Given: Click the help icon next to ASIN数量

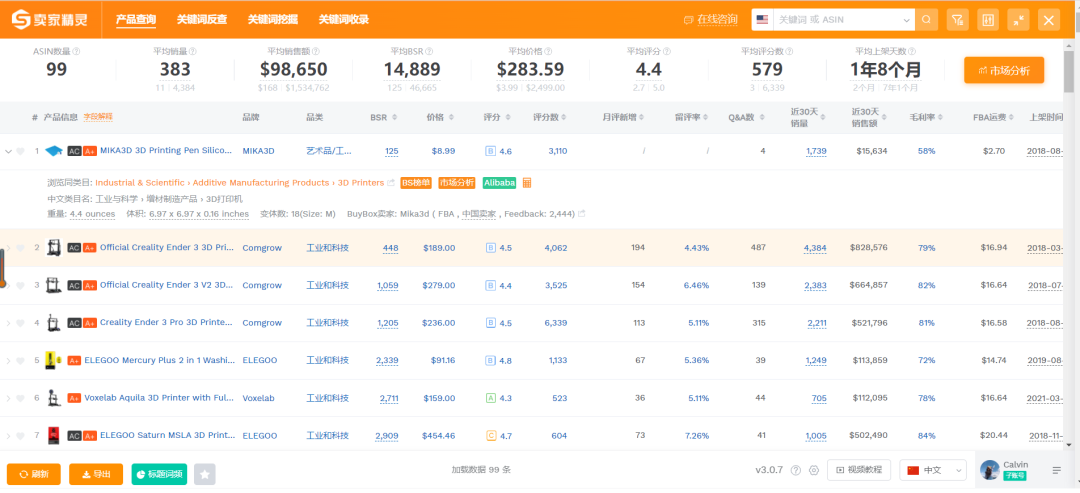Looking at the screenshot, I should [76, 52].
